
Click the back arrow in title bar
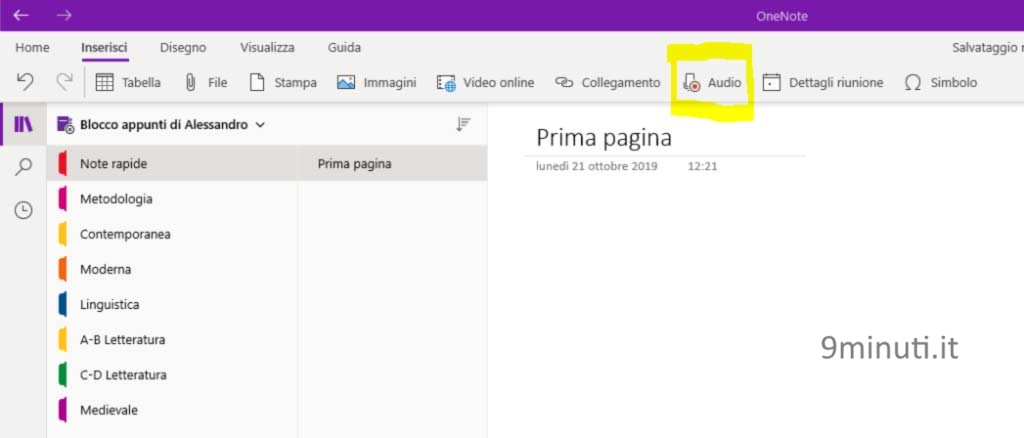[x=21, y=15]
